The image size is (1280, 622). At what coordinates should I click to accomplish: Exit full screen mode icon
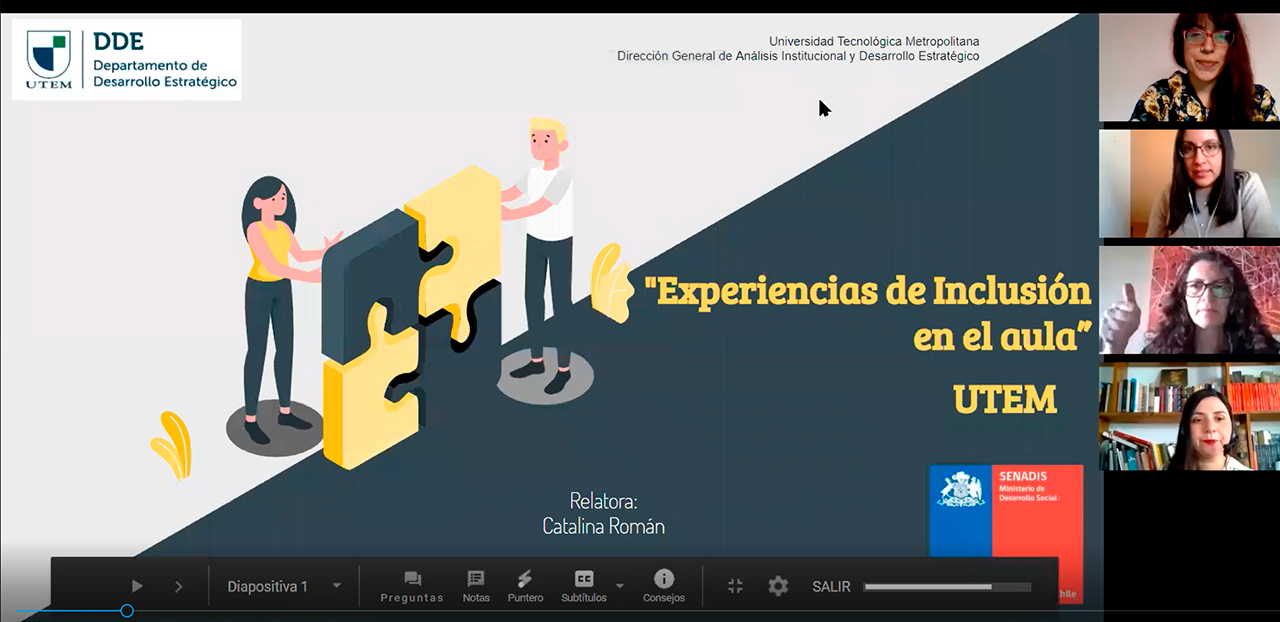click(735, 587)
